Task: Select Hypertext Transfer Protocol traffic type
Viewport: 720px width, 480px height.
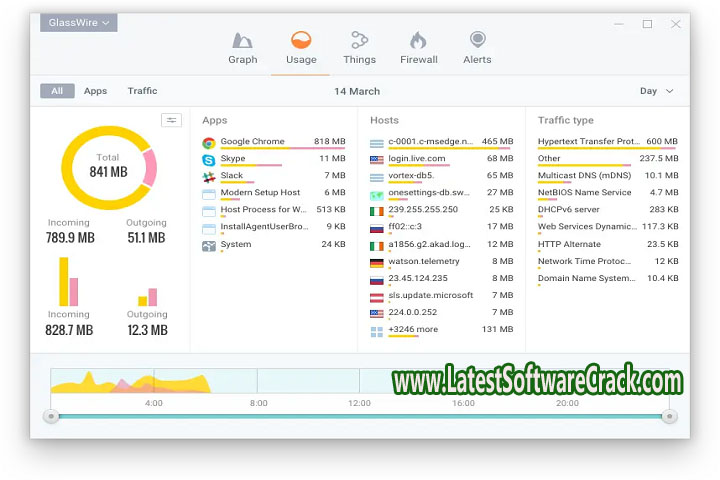Action: point(608,143)
